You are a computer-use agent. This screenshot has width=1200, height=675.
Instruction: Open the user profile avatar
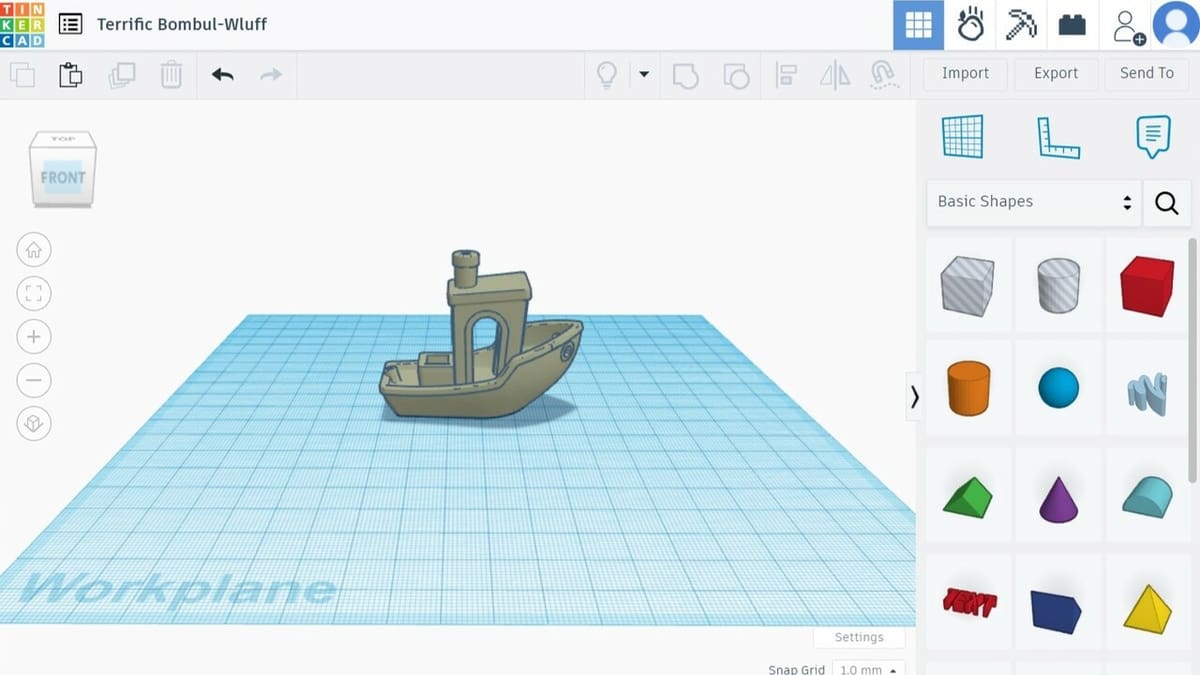1176,24
